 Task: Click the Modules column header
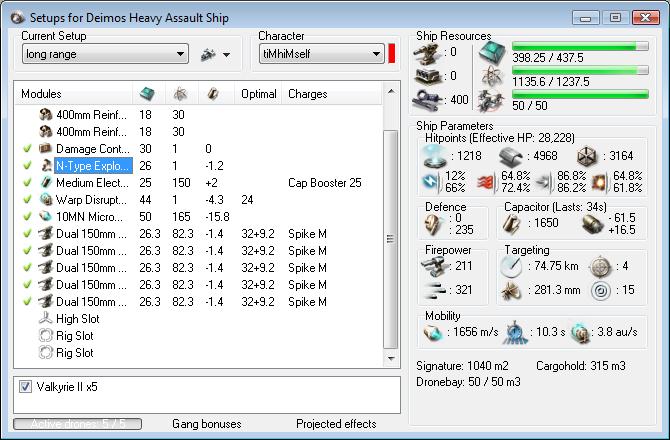(74, 94)
